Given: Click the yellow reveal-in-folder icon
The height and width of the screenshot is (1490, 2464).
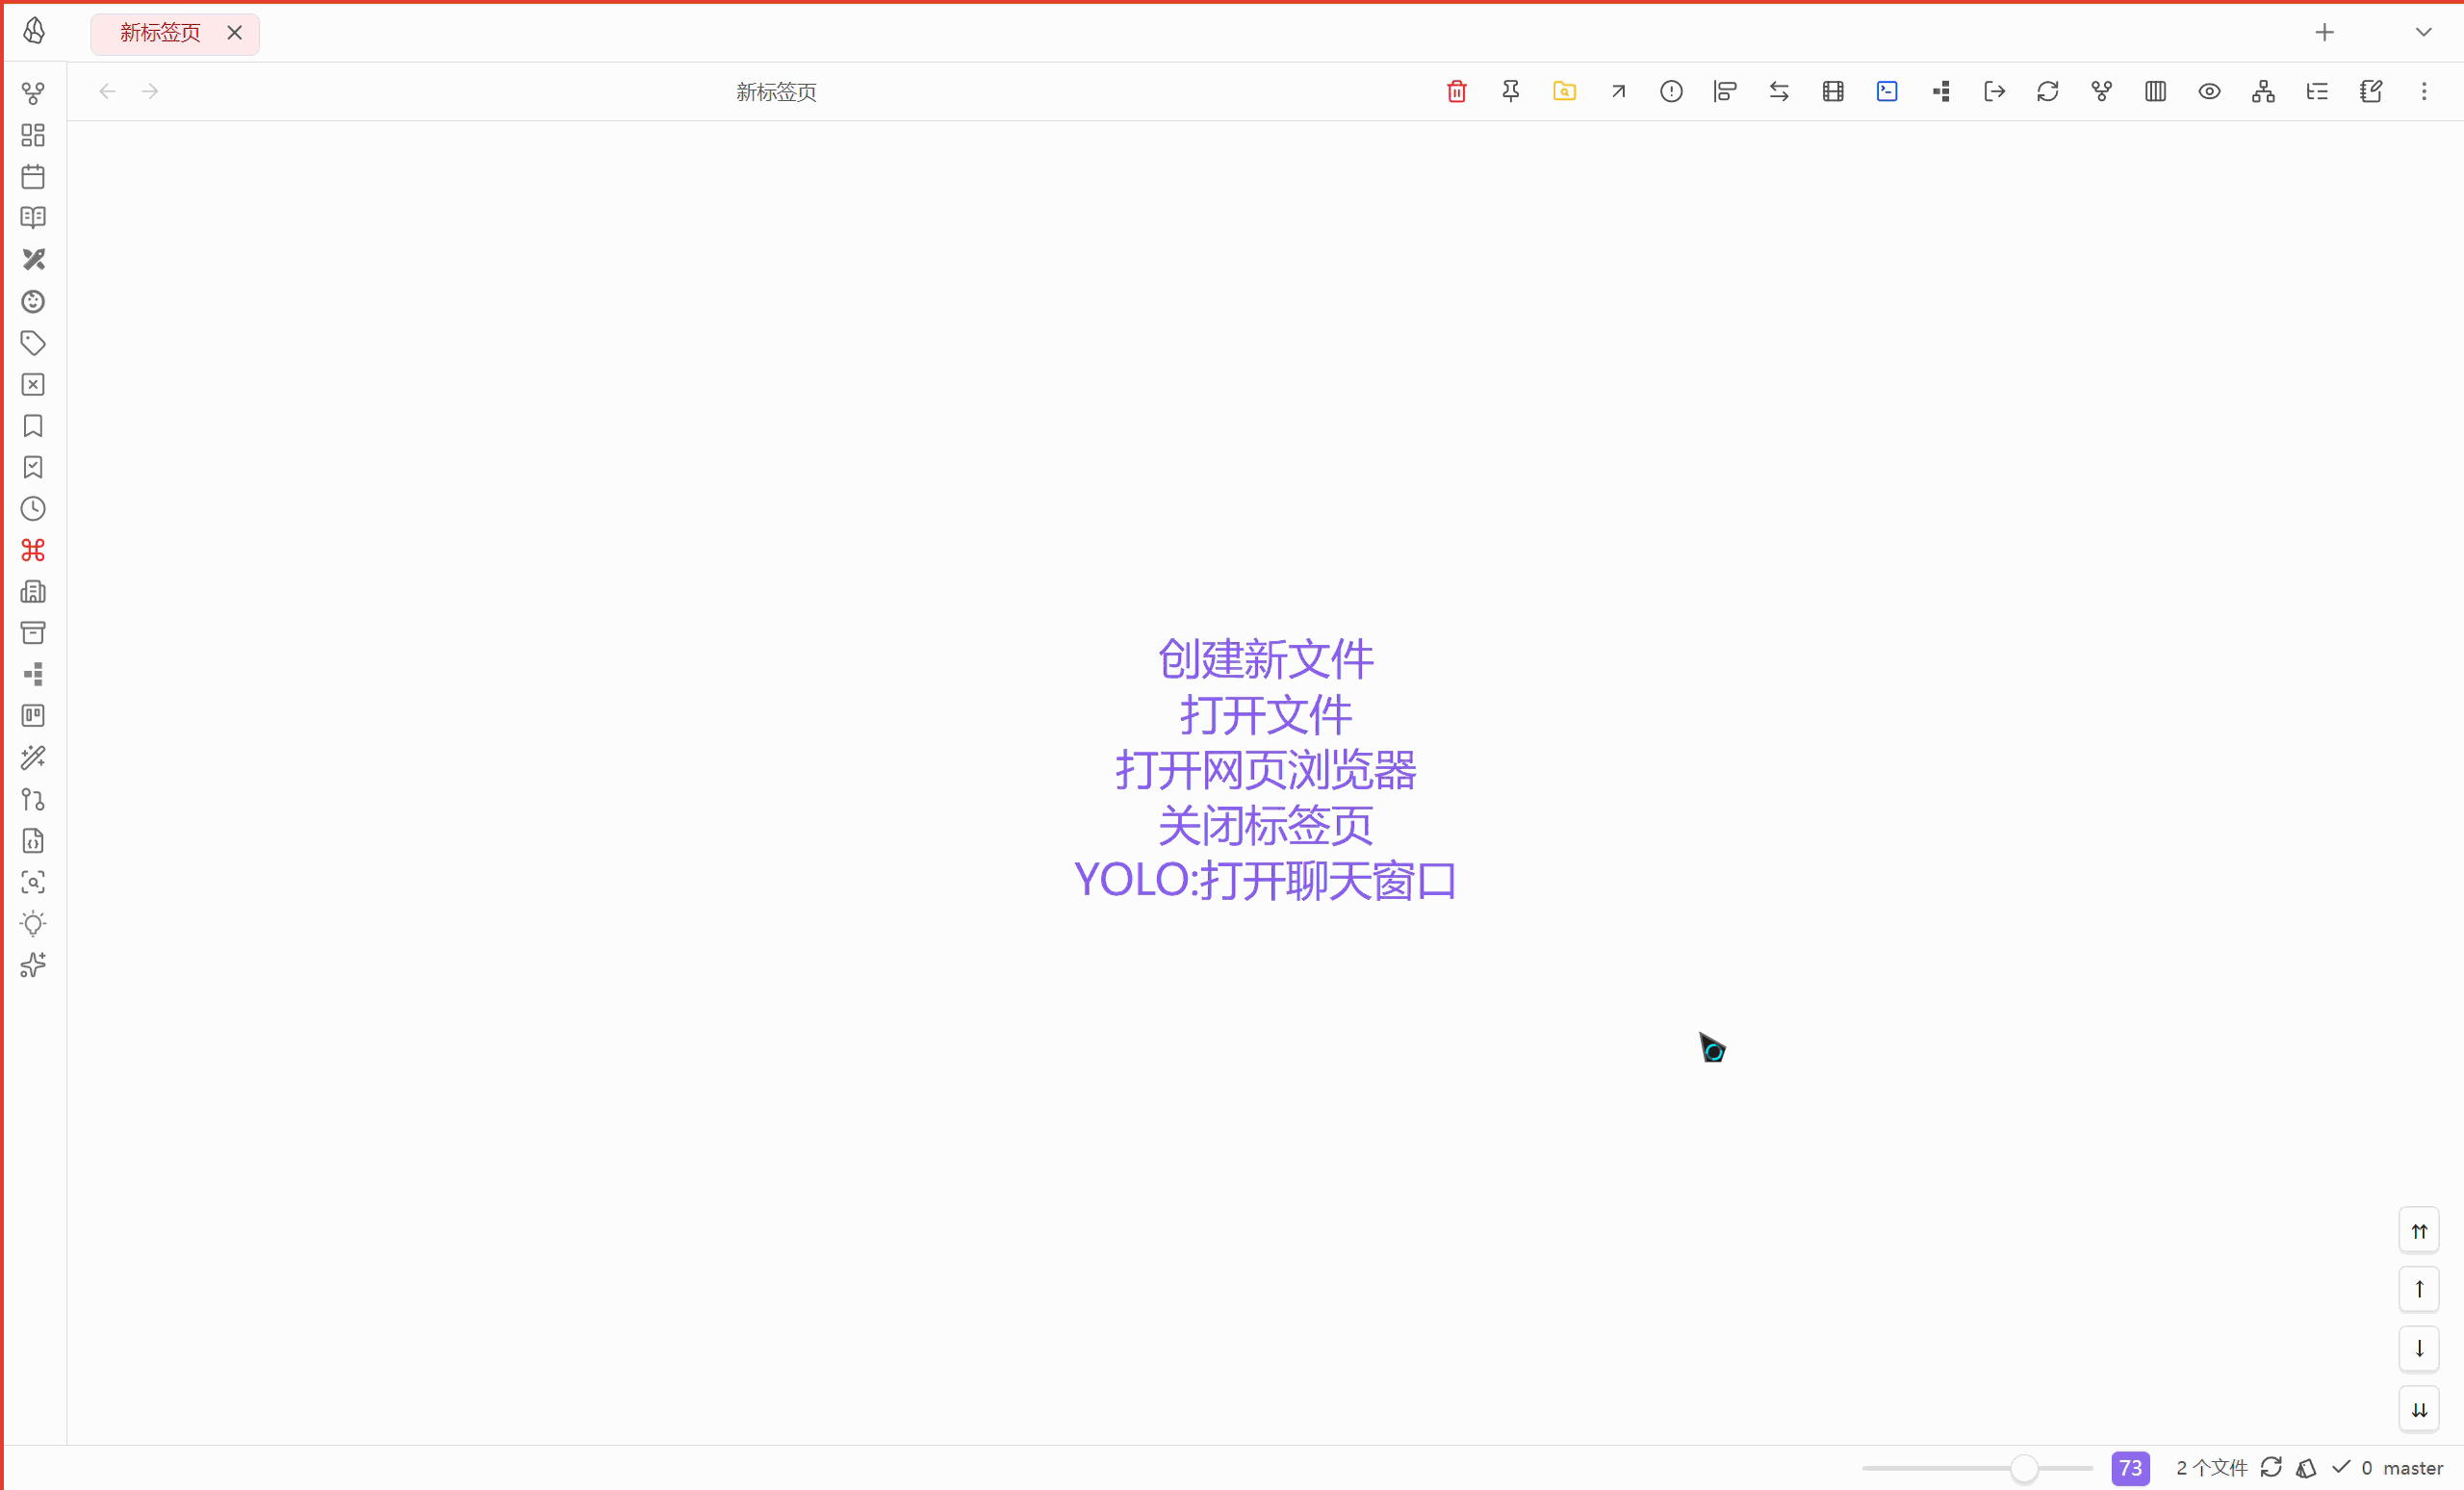Looking at the screenshot, I should coord(1565,91).
